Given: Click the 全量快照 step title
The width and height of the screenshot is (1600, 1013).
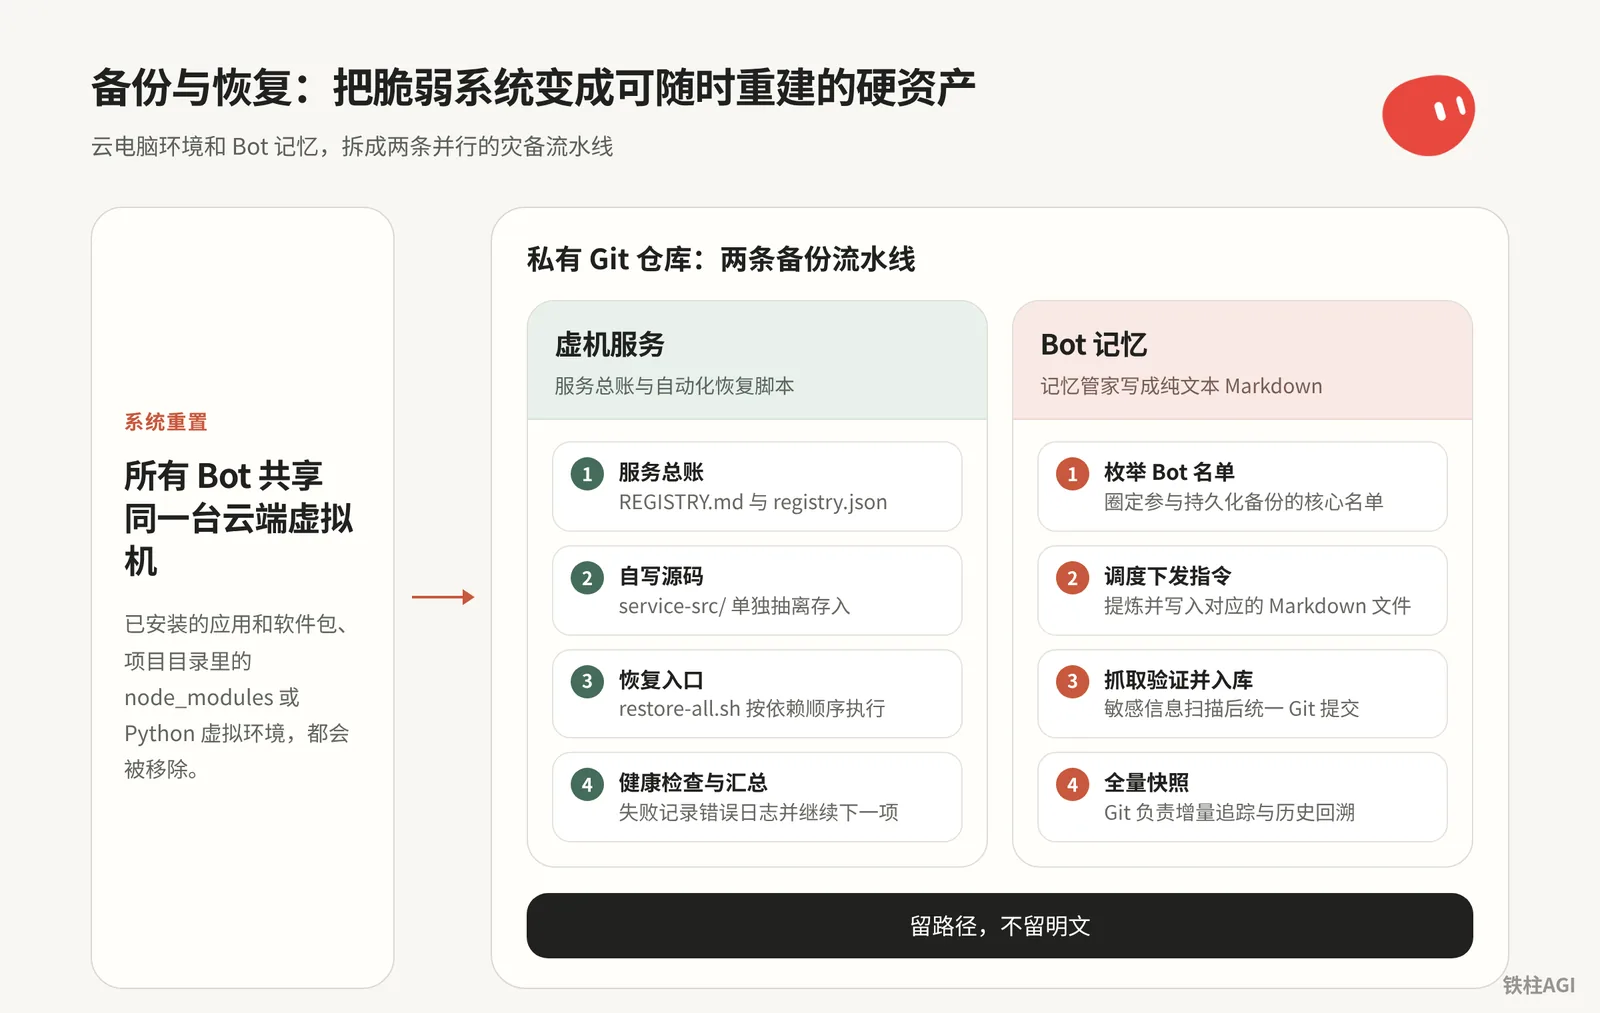Looking at the screenshot, I should coord(1147,783).
